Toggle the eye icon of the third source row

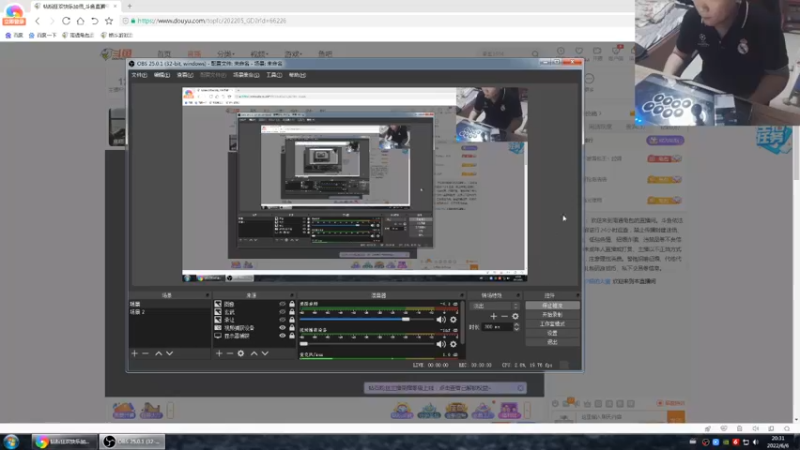point(282,320)
